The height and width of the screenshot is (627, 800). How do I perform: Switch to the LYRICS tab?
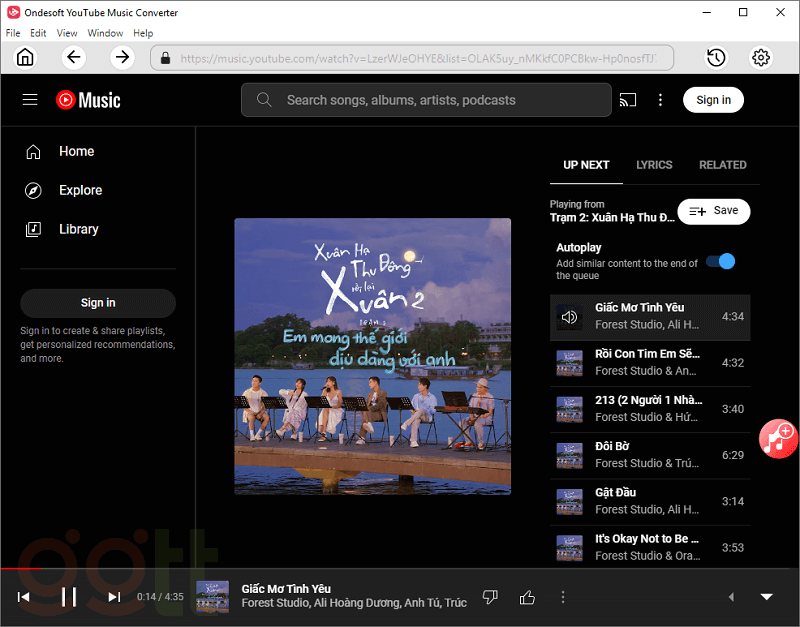654,165
